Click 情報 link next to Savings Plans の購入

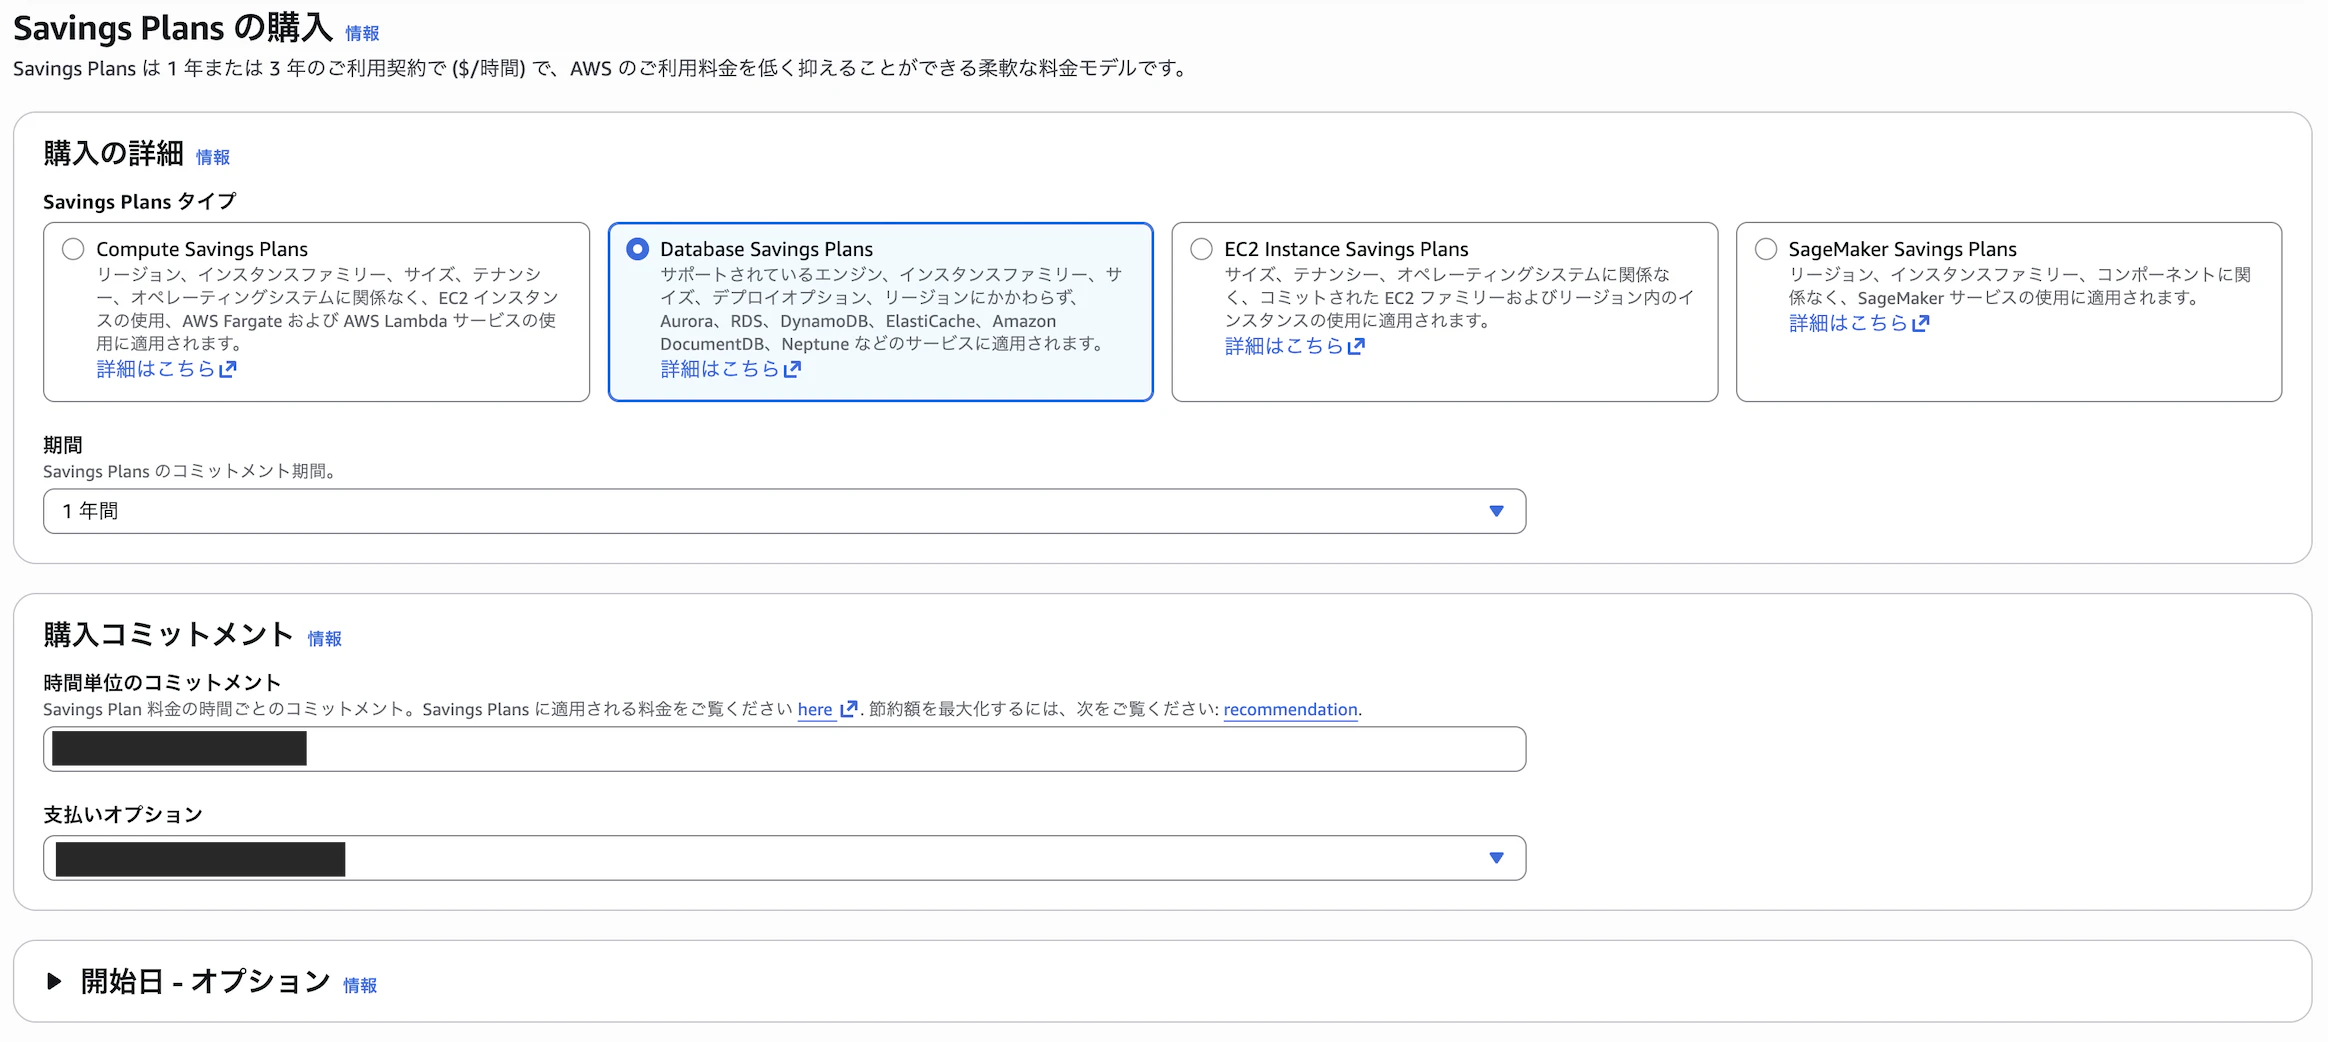click(x=362, y=34)
